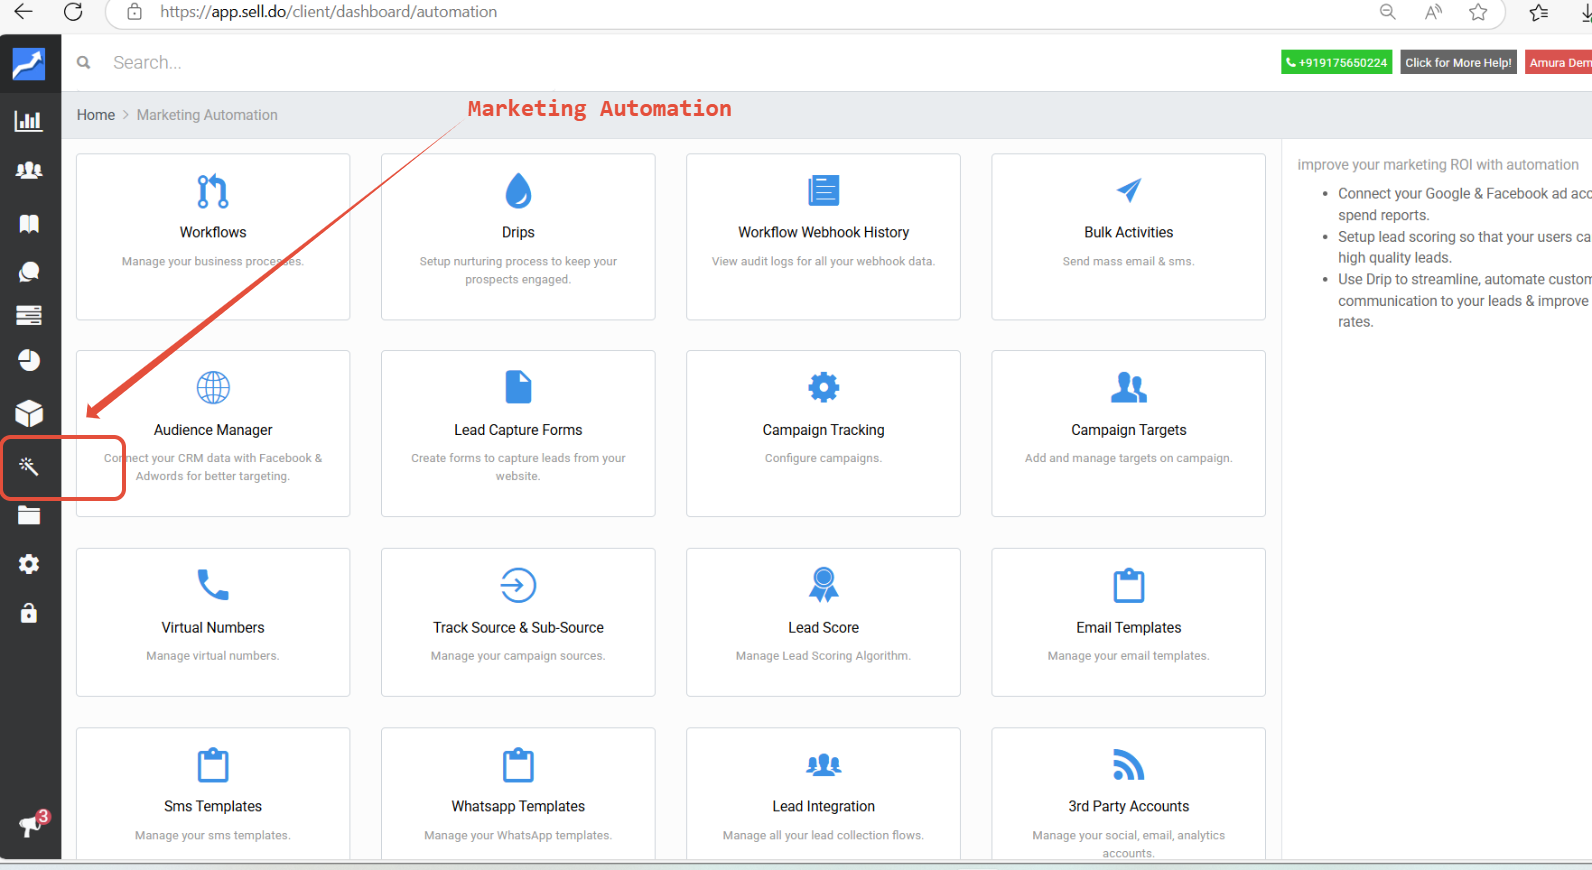Image resolution: width=1592 pixels, height=870 pixels.
Task: Click the magic wand automation sidebar icon
Action: [x=29, y=466]
